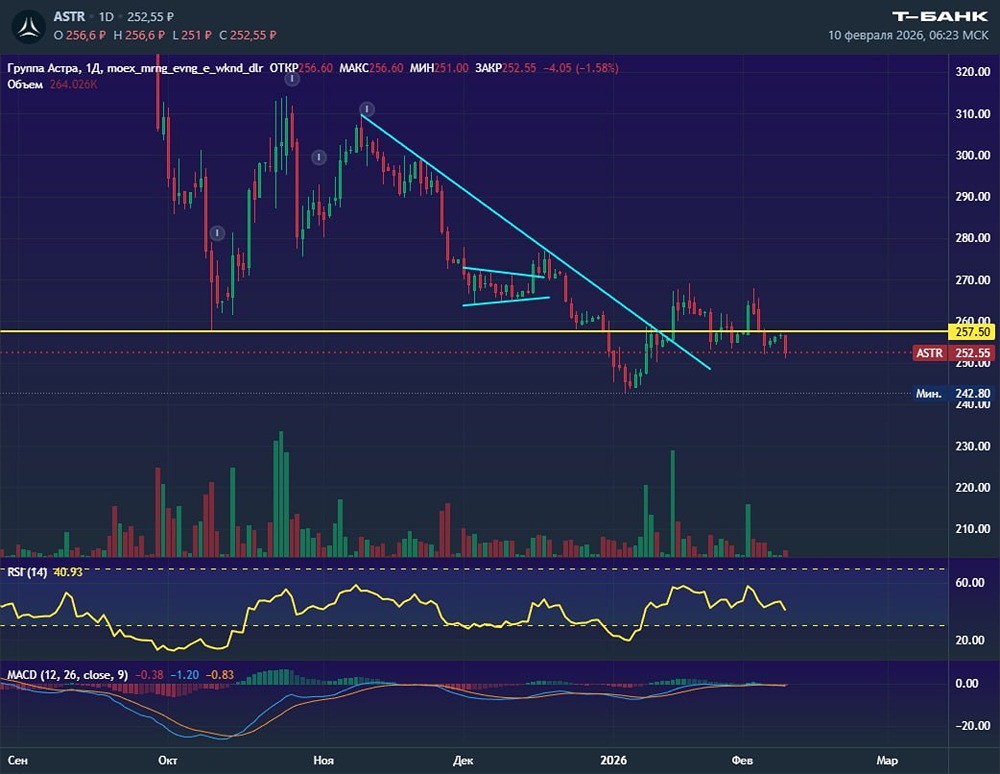Click the ОТКР 256.60 legend value
This screenshot has height=774, width=1000.
tap(301, 68)
